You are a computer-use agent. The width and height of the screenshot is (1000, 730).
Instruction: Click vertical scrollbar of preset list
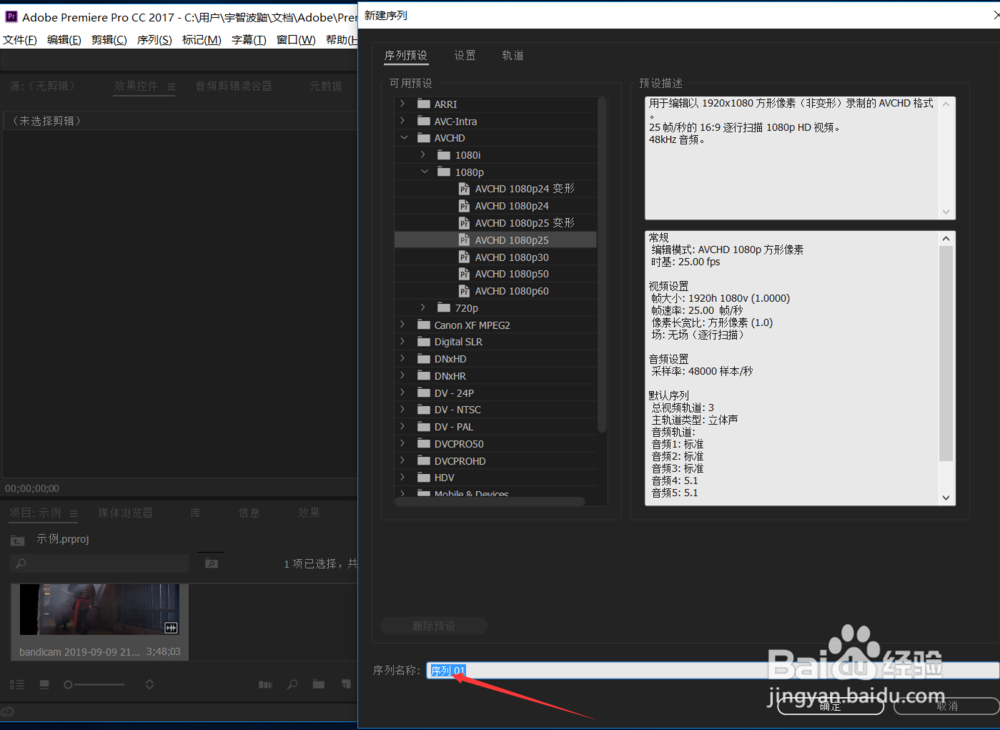coord(601,265)
